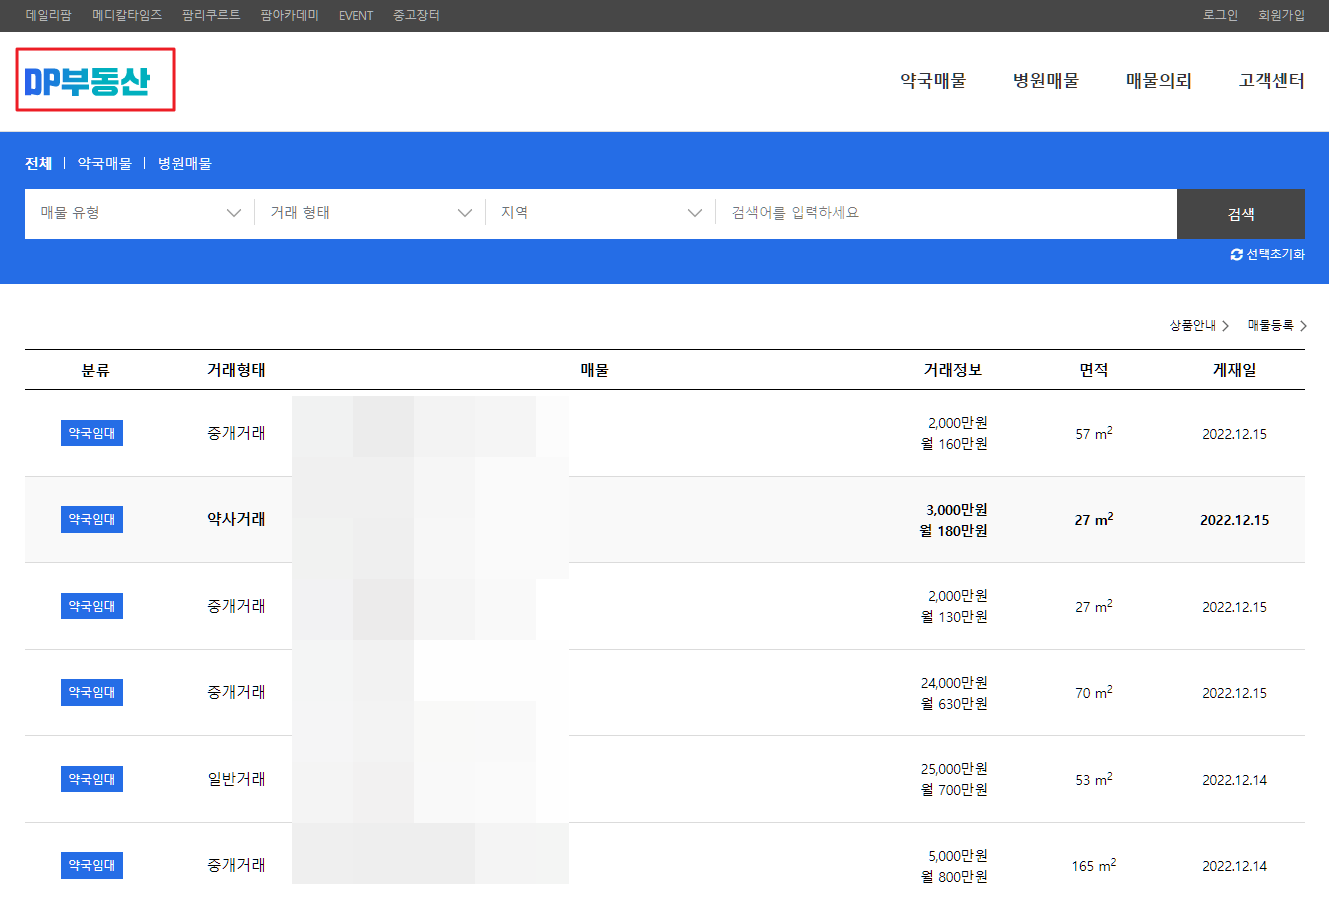The height and width of the screenshot is (908, 1329).
Task: Click 약국임대 badge in the 월 160만원 row
Action: pyautogui.click(x=92, y=433)
